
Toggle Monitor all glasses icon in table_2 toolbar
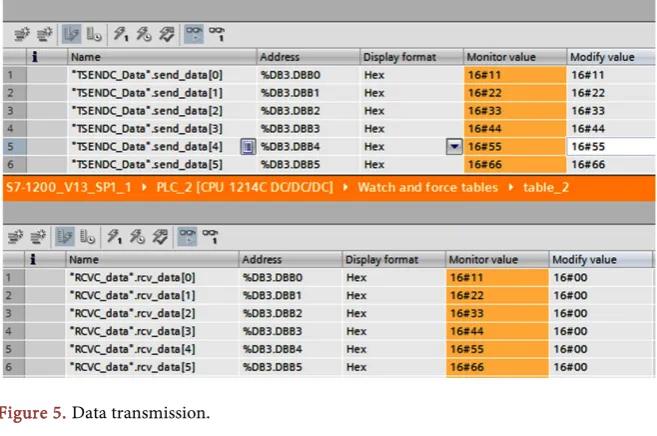coord(187,237)
